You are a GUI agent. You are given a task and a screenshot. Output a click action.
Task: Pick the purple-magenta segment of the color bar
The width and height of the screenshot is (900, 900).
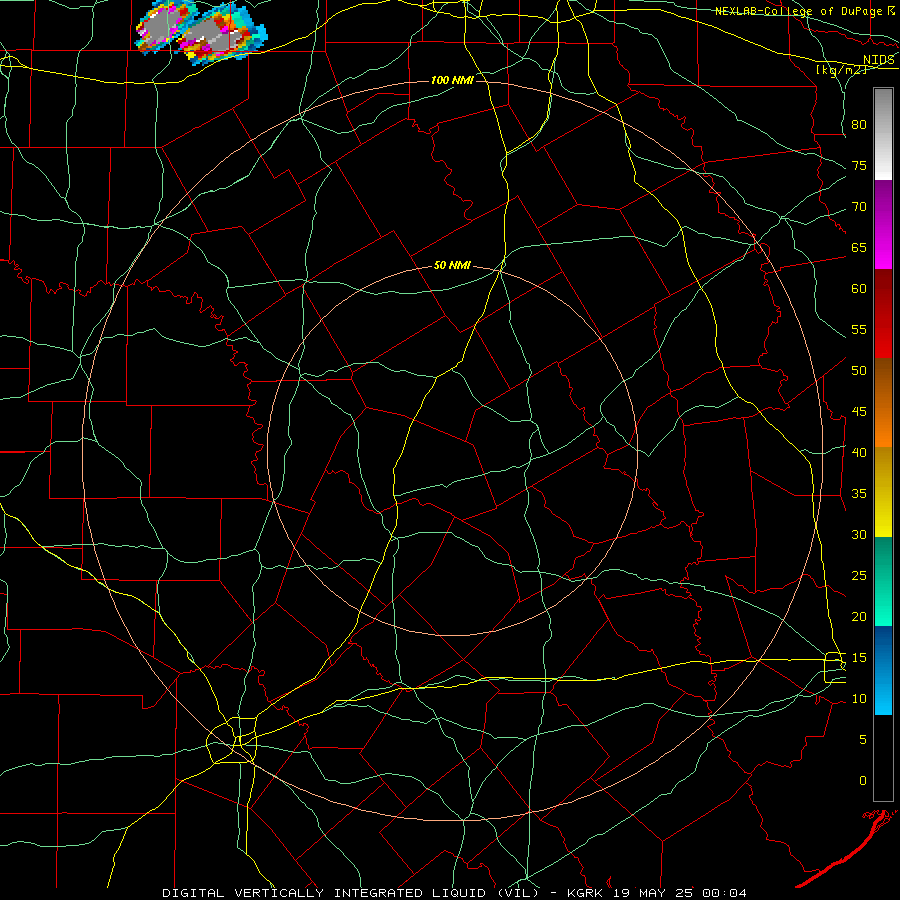coord(883,224)
